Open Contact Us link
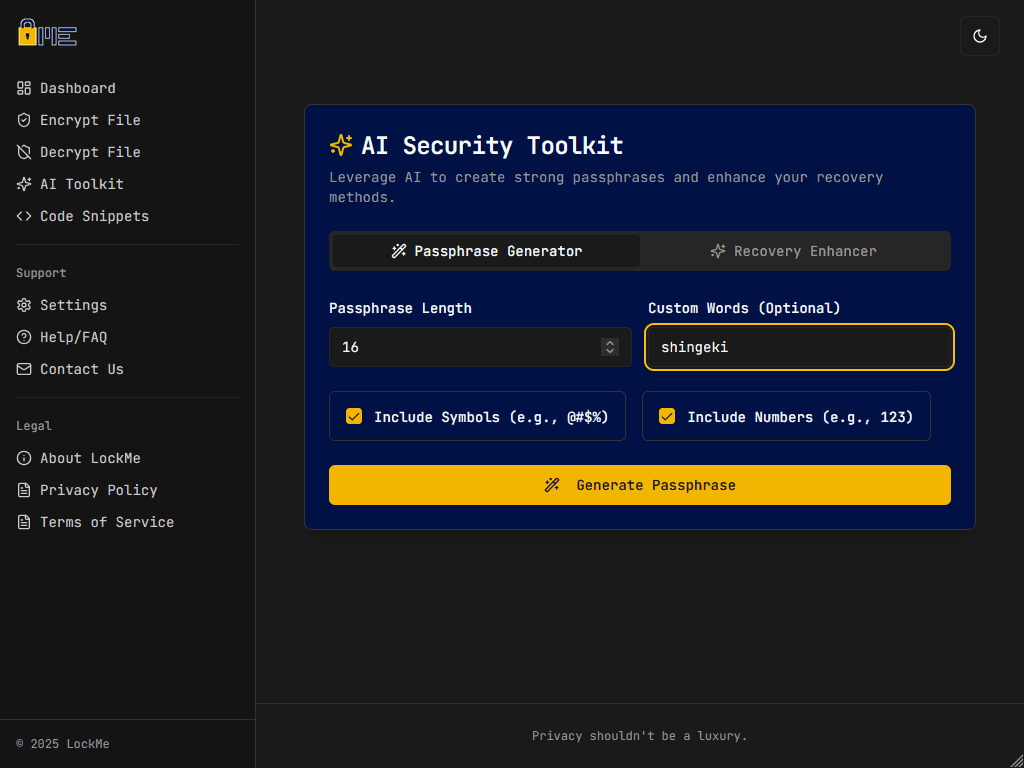 point(70,369)
